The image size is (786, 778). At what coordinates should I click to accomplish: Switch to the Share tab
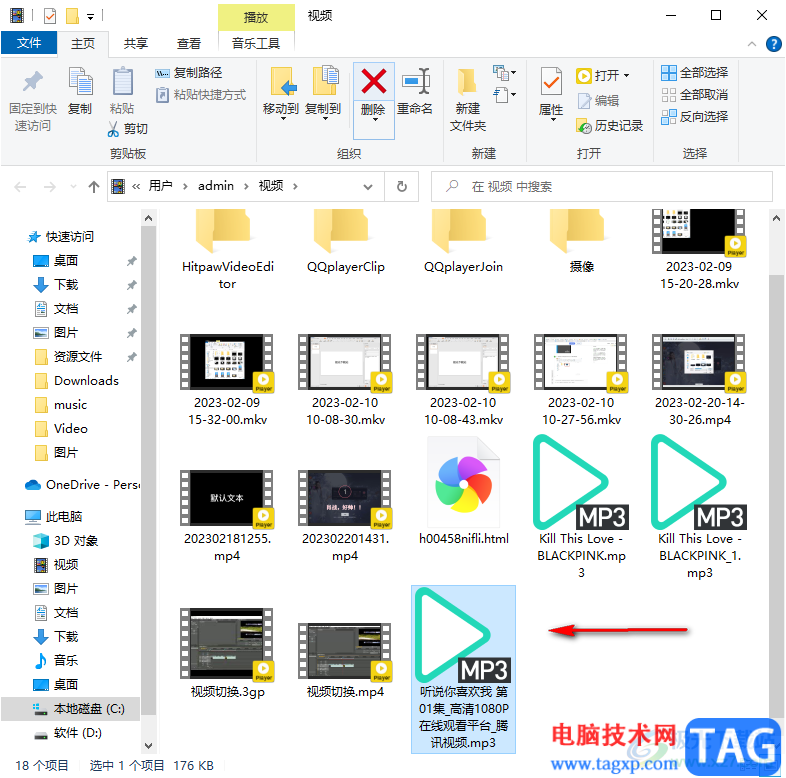coord(135,44)
